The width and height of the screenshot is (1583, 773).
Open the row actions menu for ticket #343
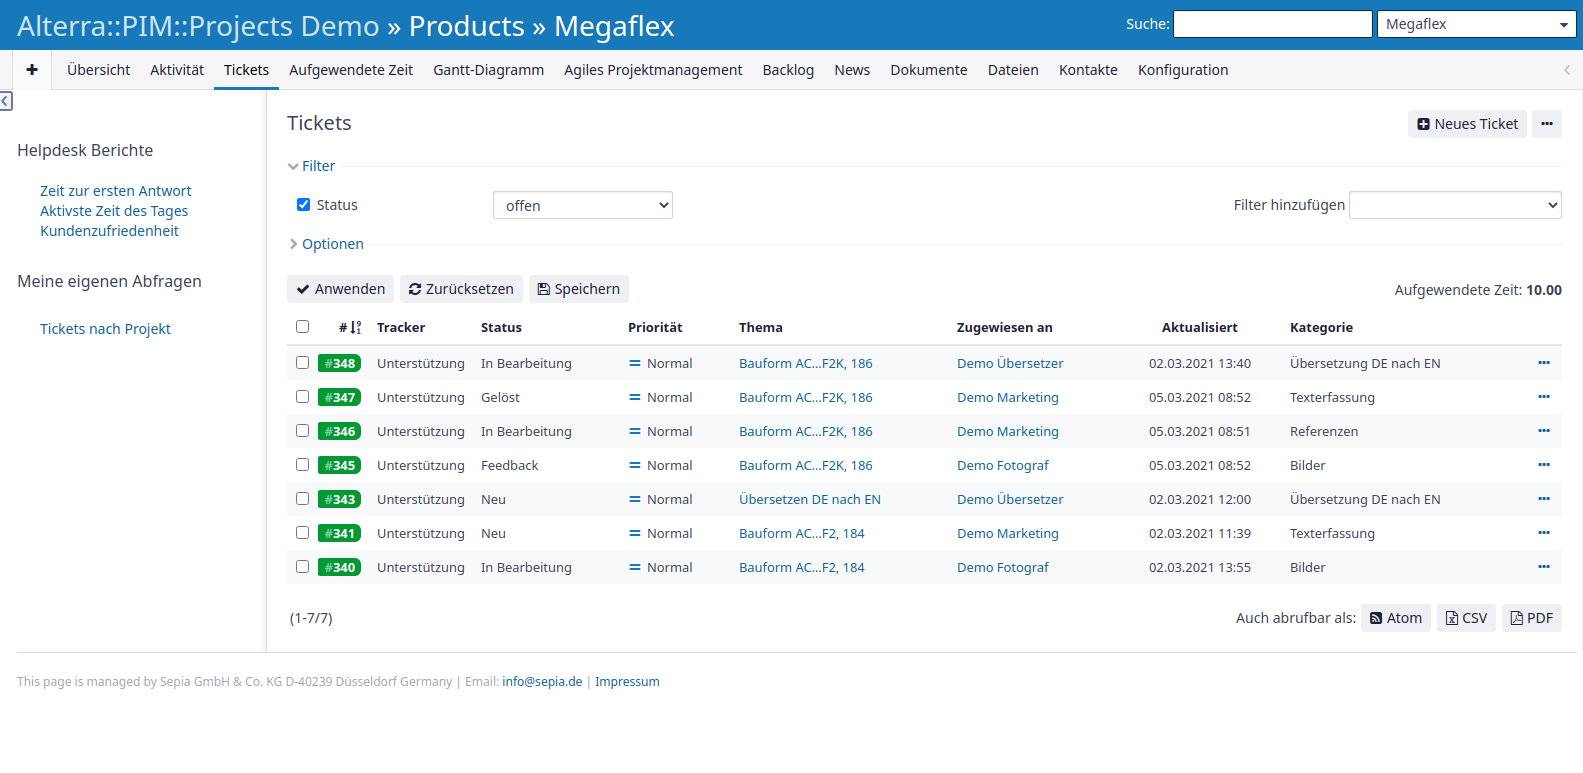(1543, 499)
